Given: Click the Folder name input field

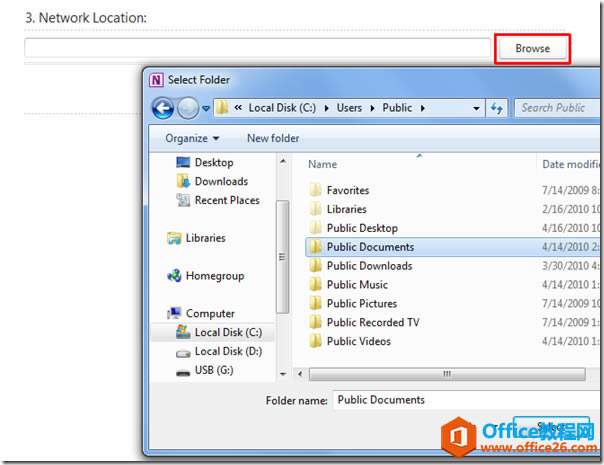Looking at the screenshot, I should [466, 400].
